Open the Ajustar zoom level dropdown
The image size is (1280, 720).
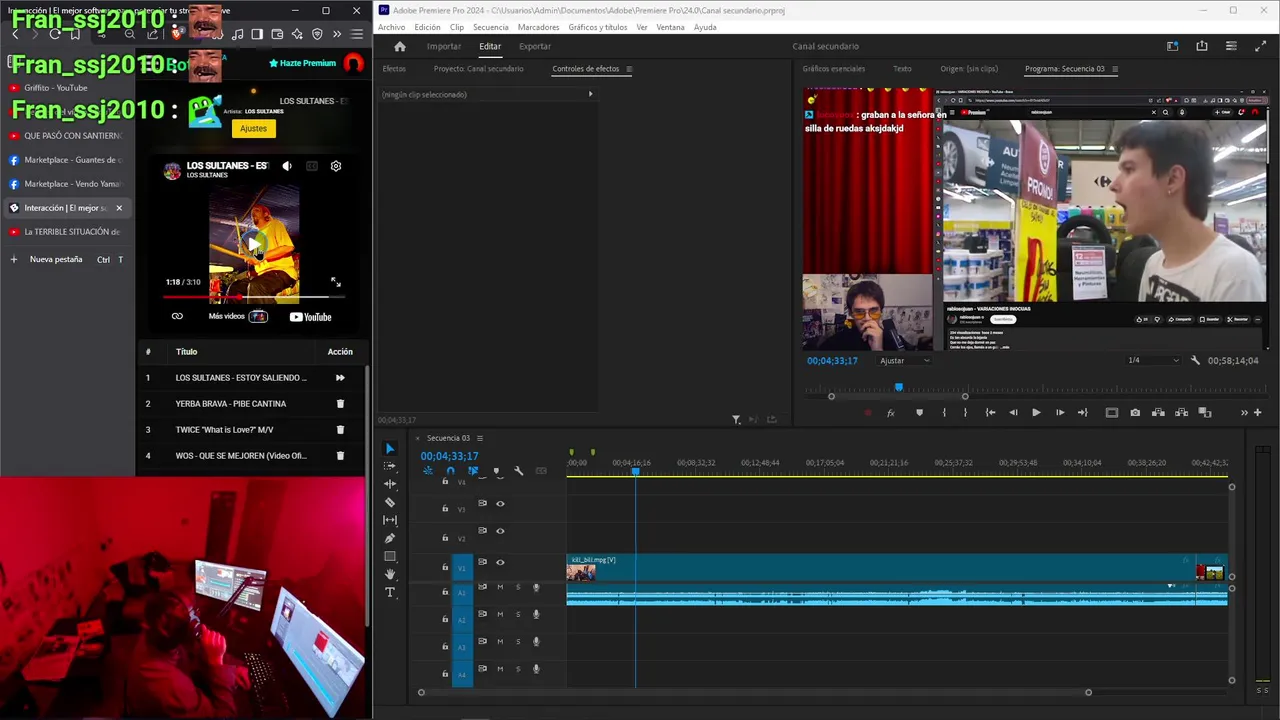click(x=904, y=360)
